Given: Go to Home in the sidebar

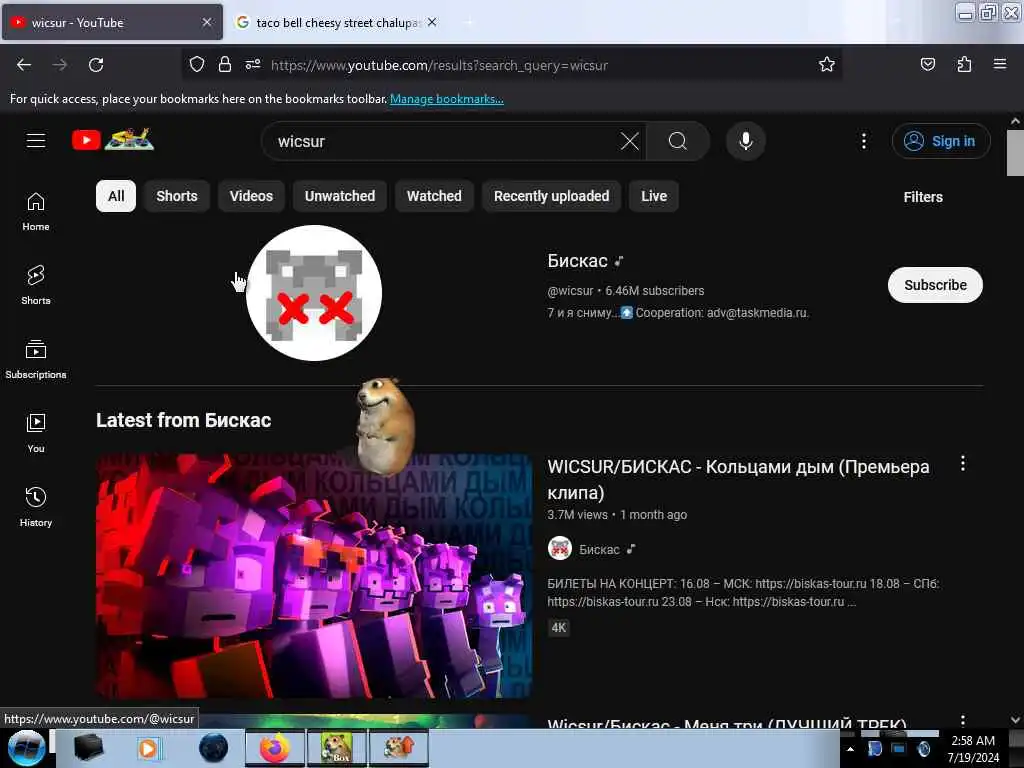Looking at the screenshot, I should click(x=36, y=212).
